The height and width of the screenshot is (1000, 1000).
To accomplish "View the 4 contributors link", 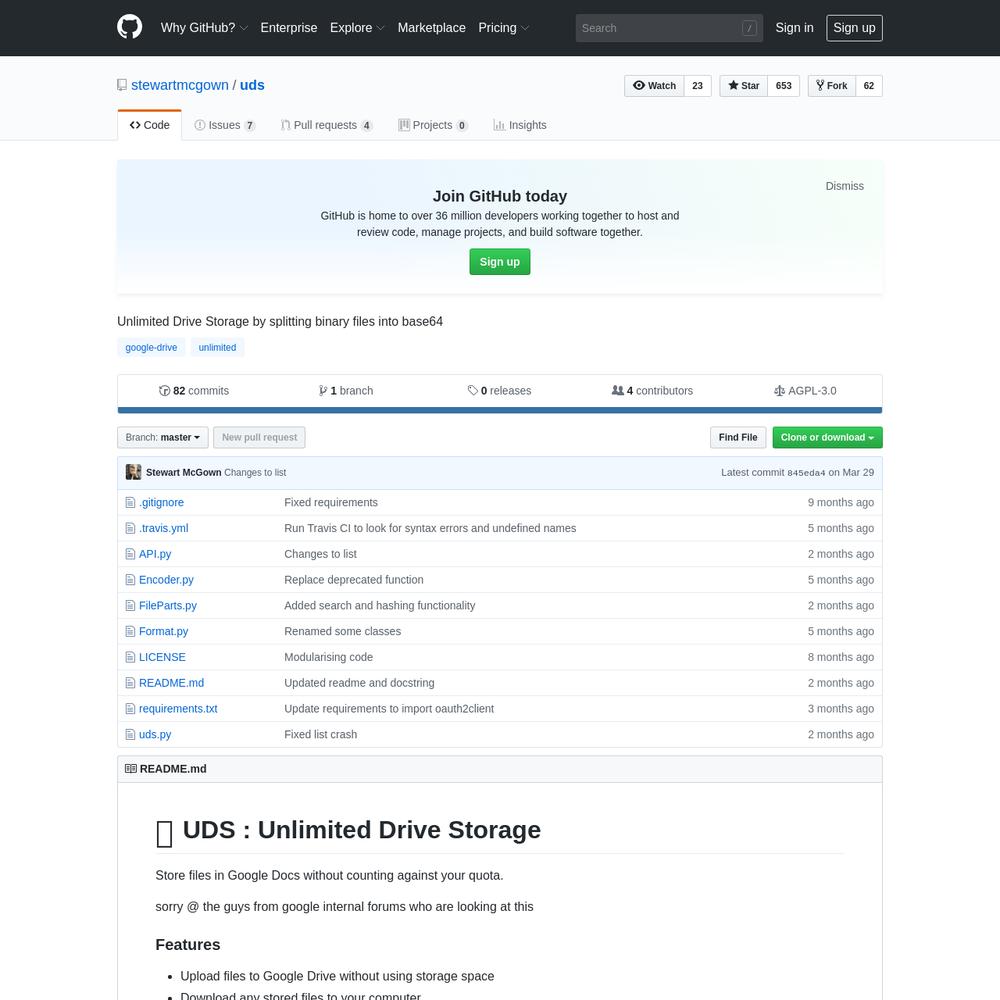I will [652, 391].
